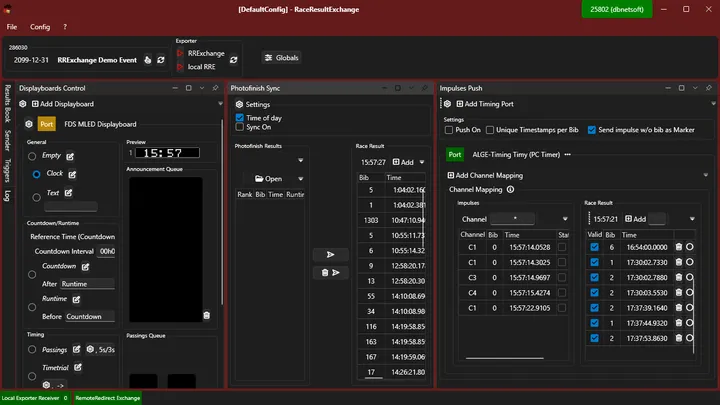This screenshot has height=405, width=720.
Task: Click the green Port button for ALGE-Timing
Action: 455,155
